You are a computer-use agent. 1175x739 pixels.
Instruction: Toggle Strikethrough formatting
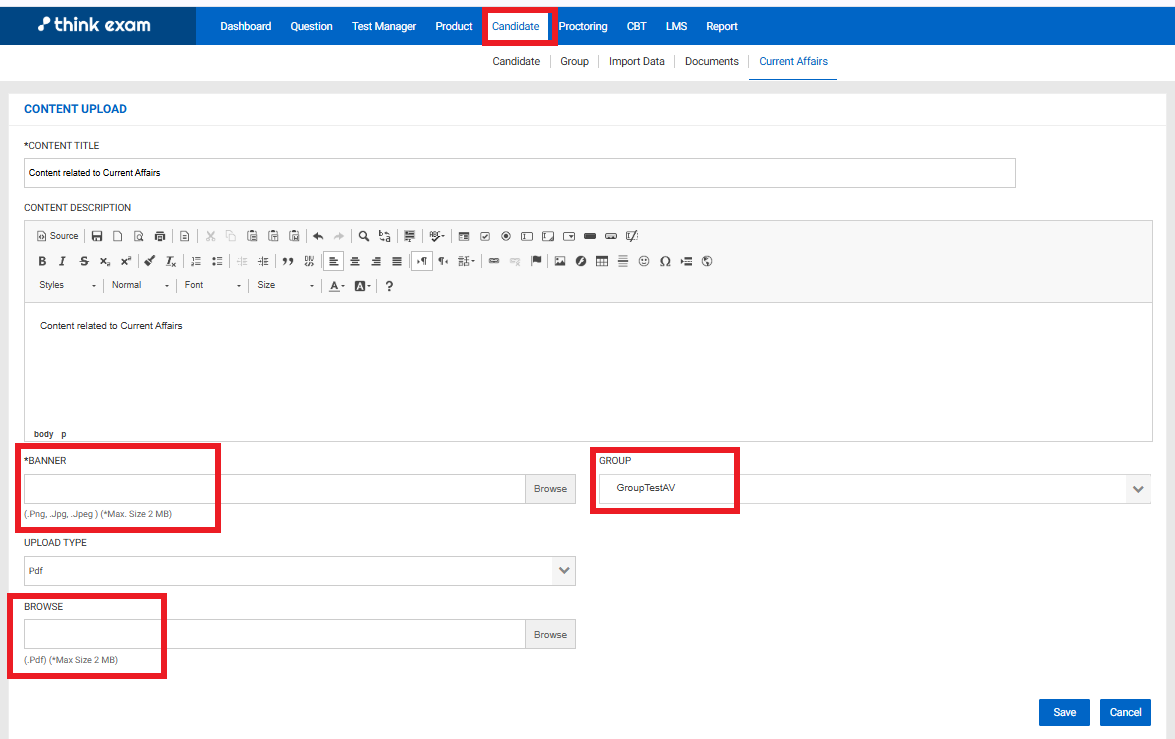[84, 261]
